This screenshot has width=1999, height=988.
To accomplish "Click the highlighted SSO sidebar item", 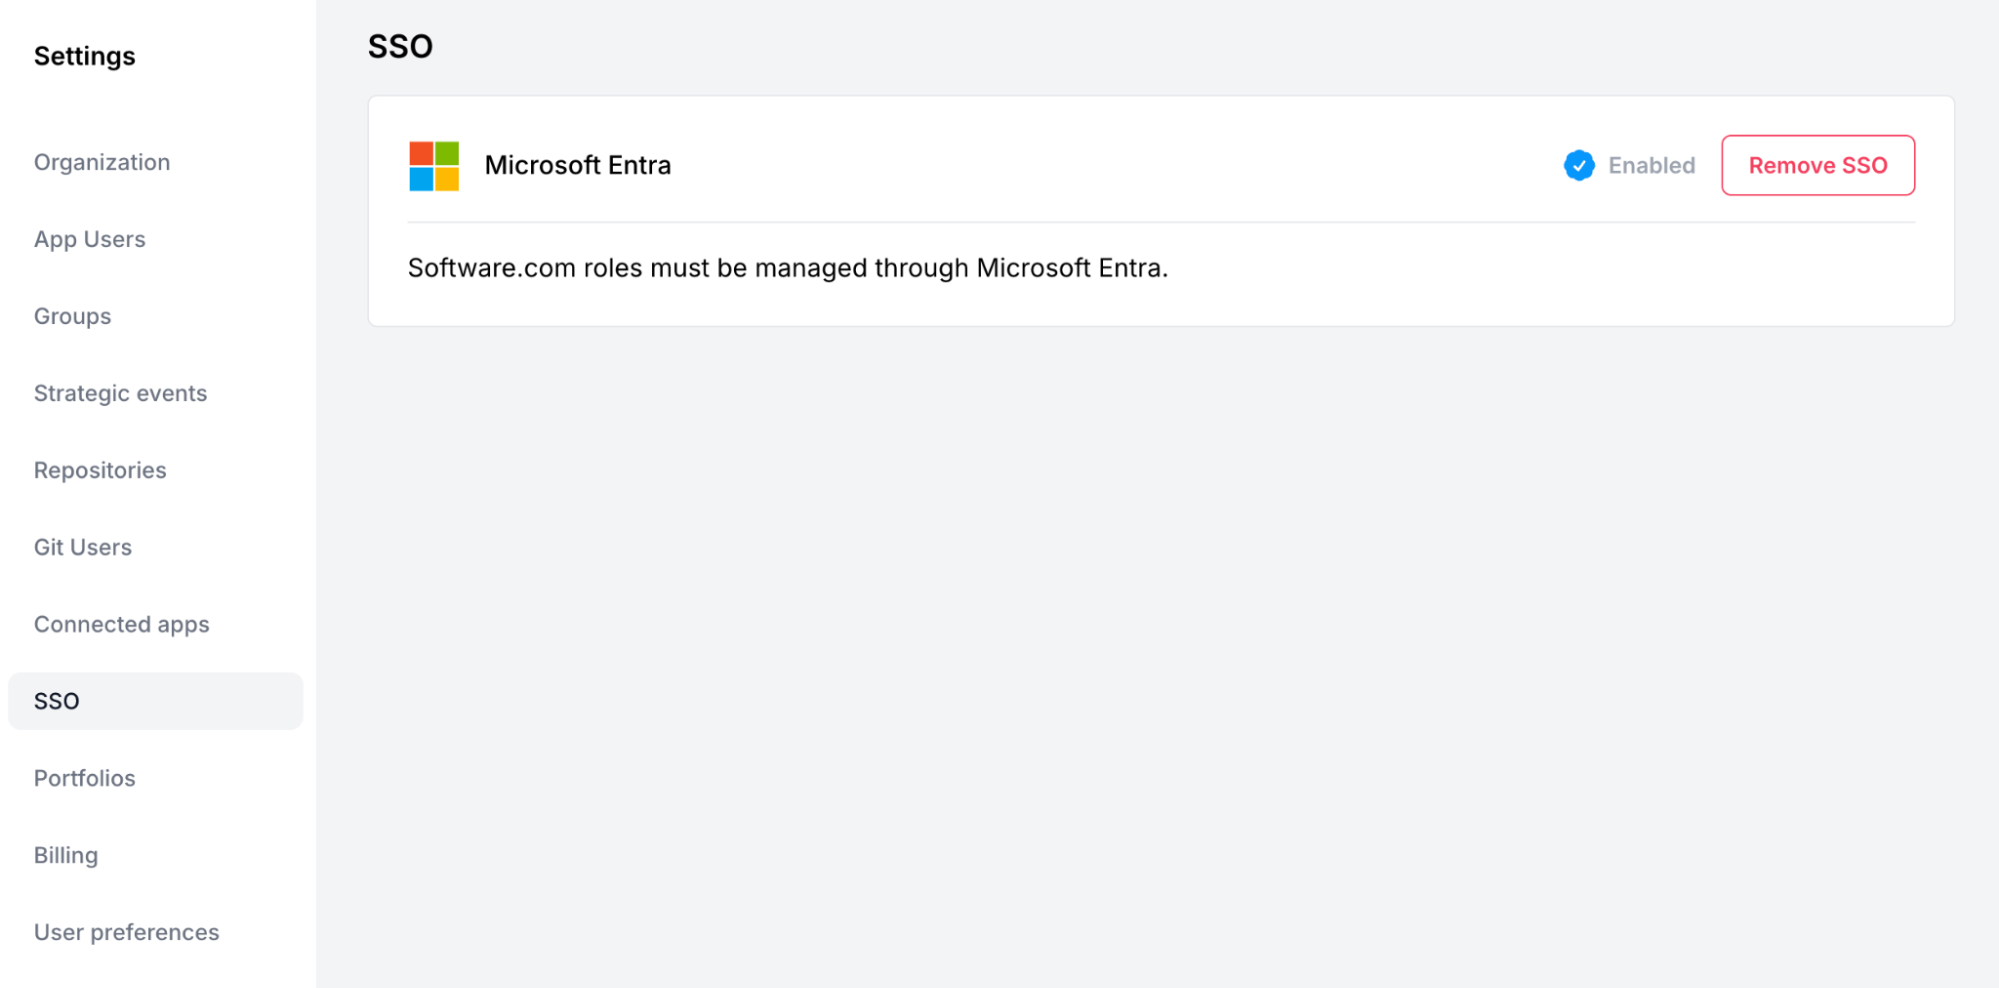I will 155,701.
